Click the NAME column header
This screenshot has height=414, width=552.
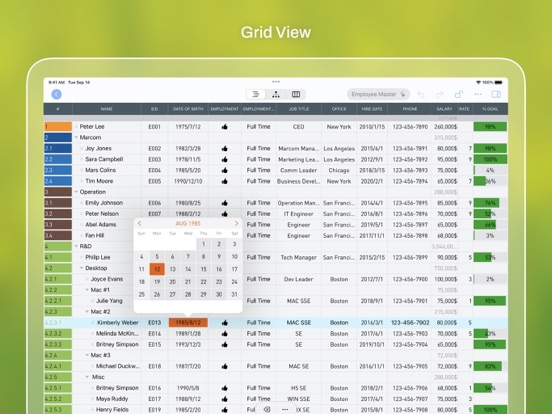tap(107, 109)
